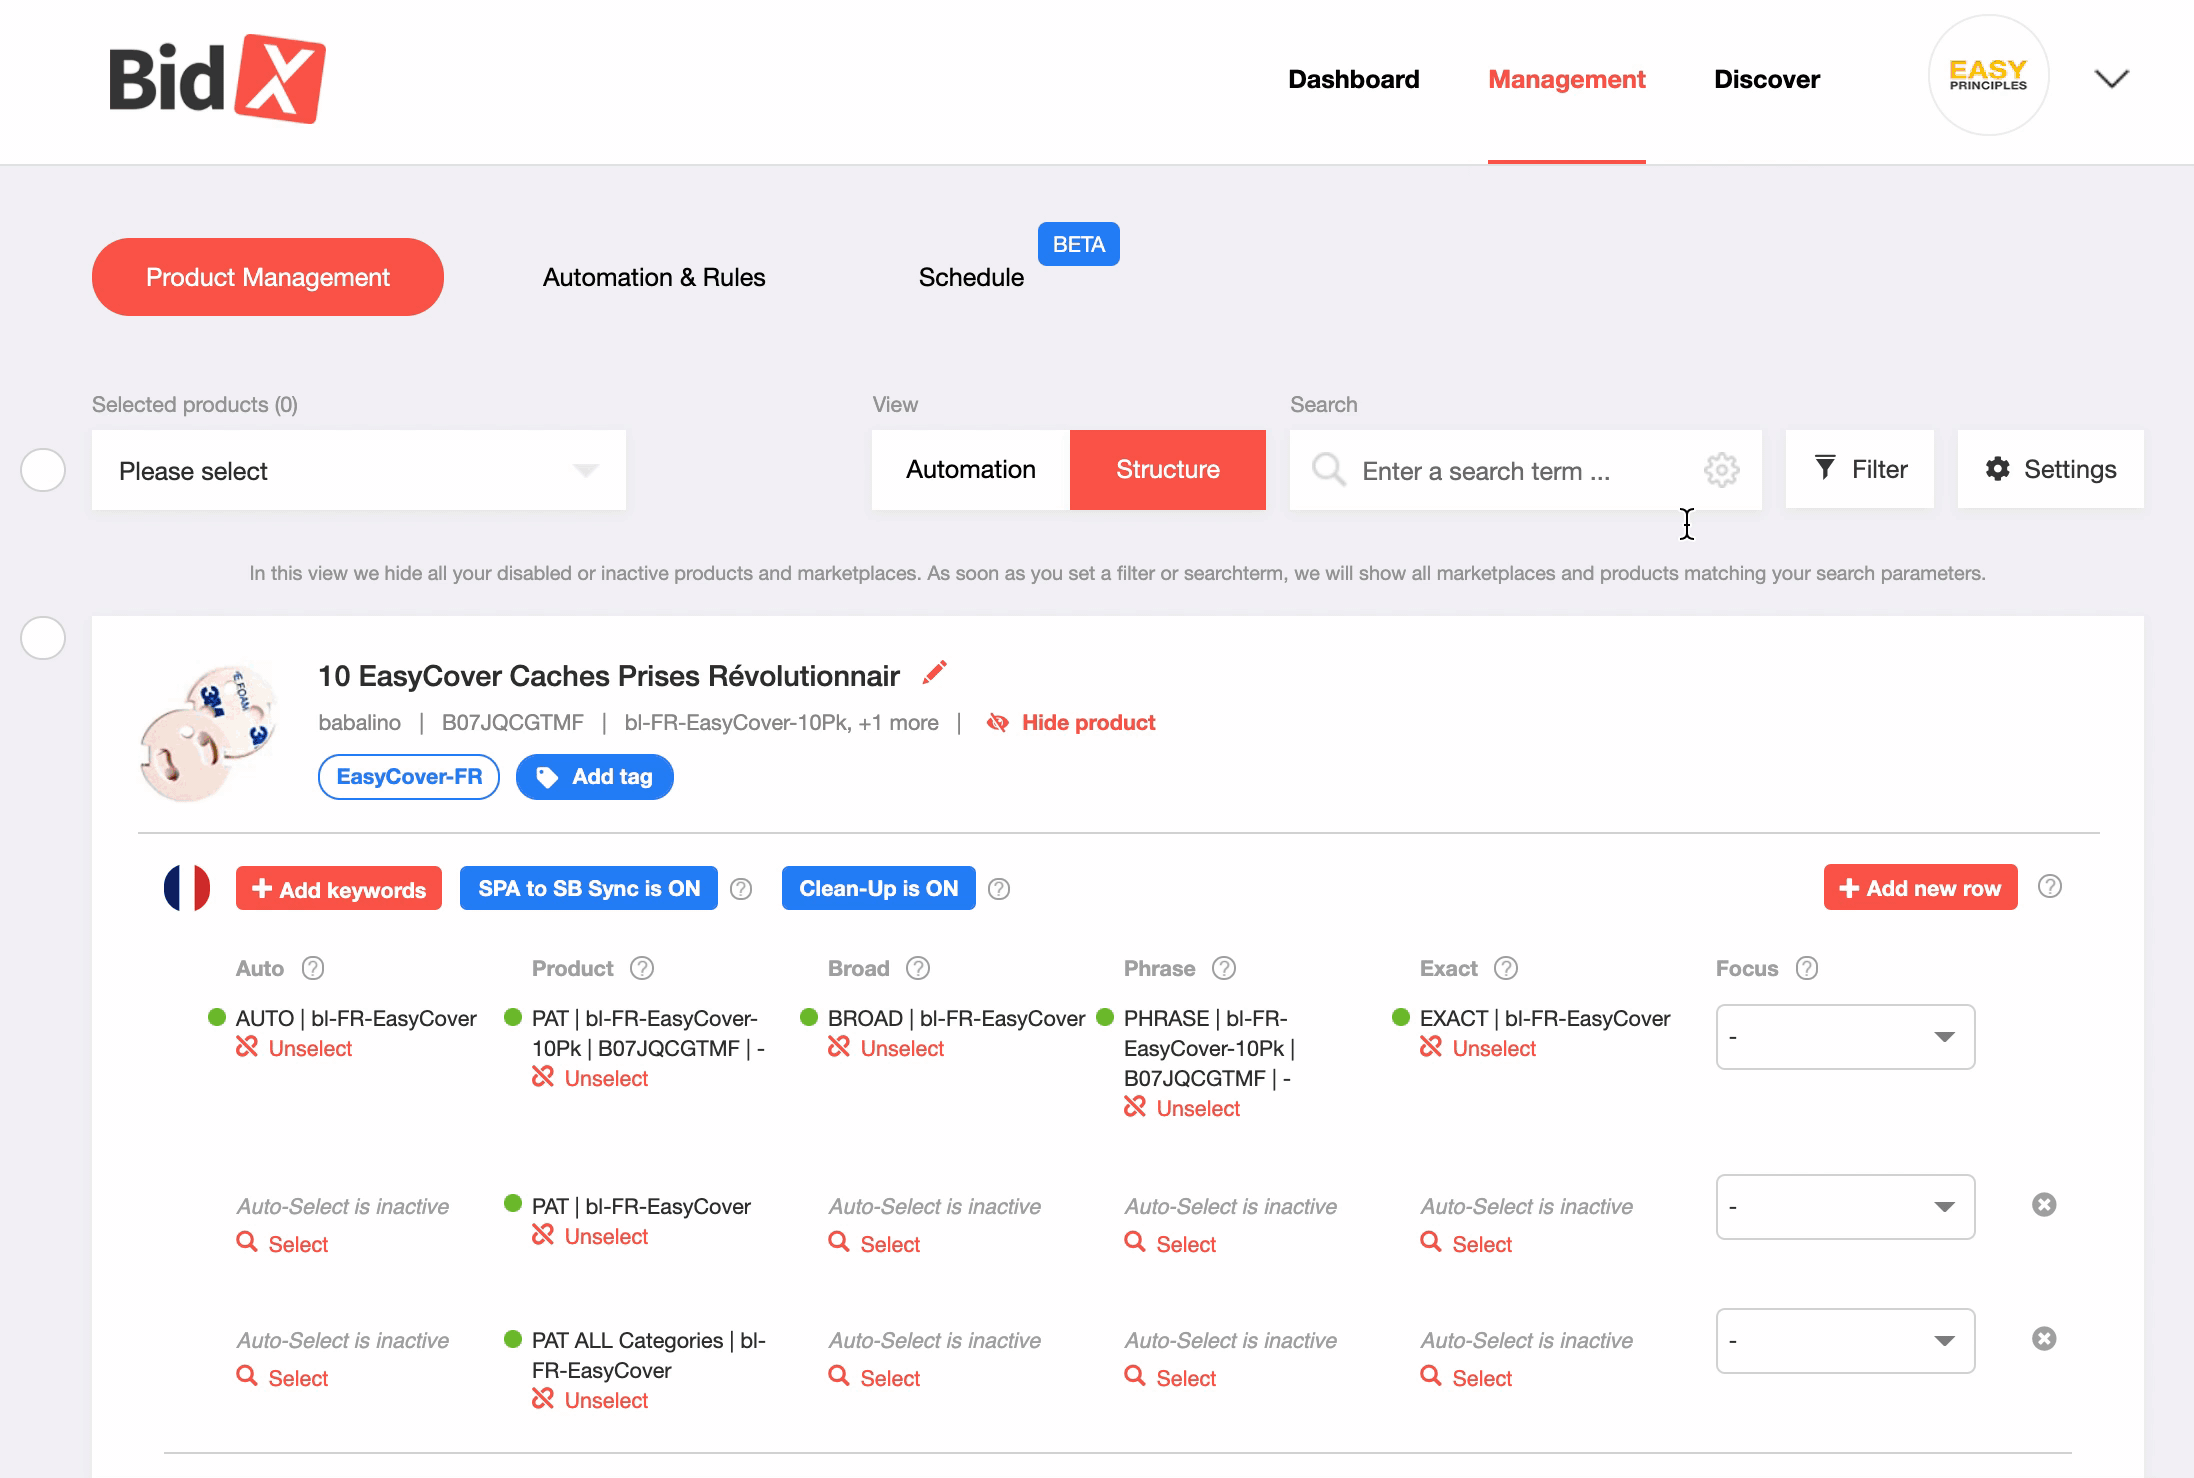Screen dimensions: 2194x1478
Task: Open the Please select dropdown
Action: tap(359, 470)
